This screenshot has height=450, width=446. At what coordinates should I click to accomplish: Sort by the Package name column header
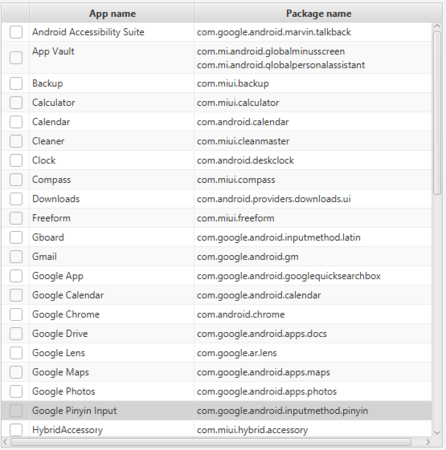318,14
